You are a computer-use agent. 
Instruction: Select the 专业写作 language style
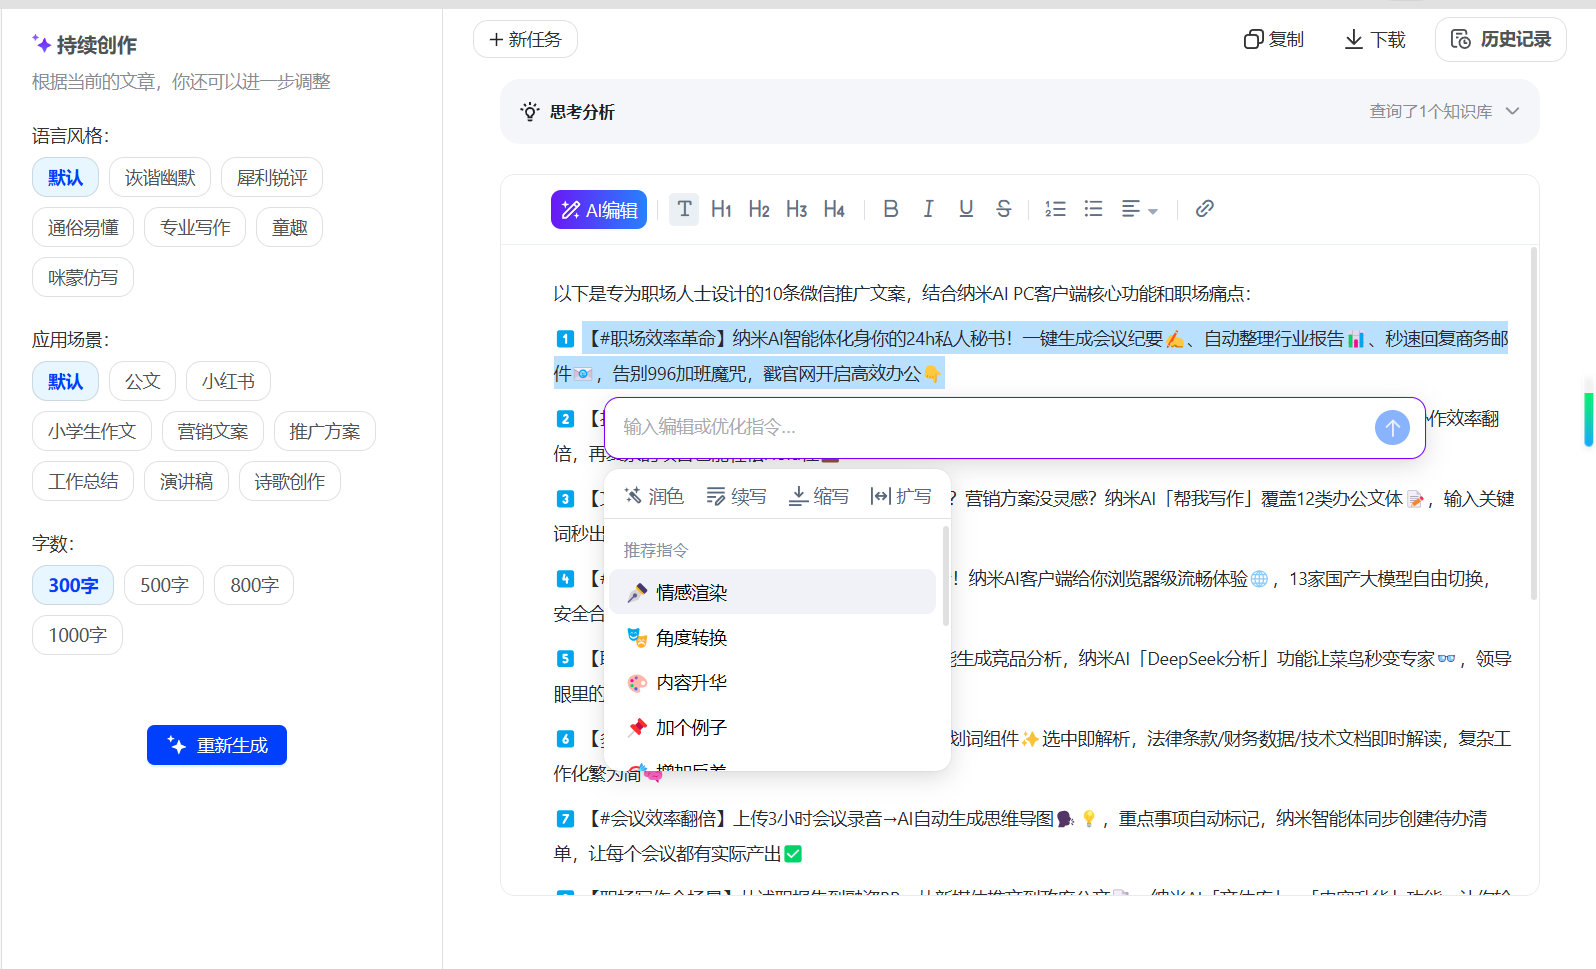[195, 228]
